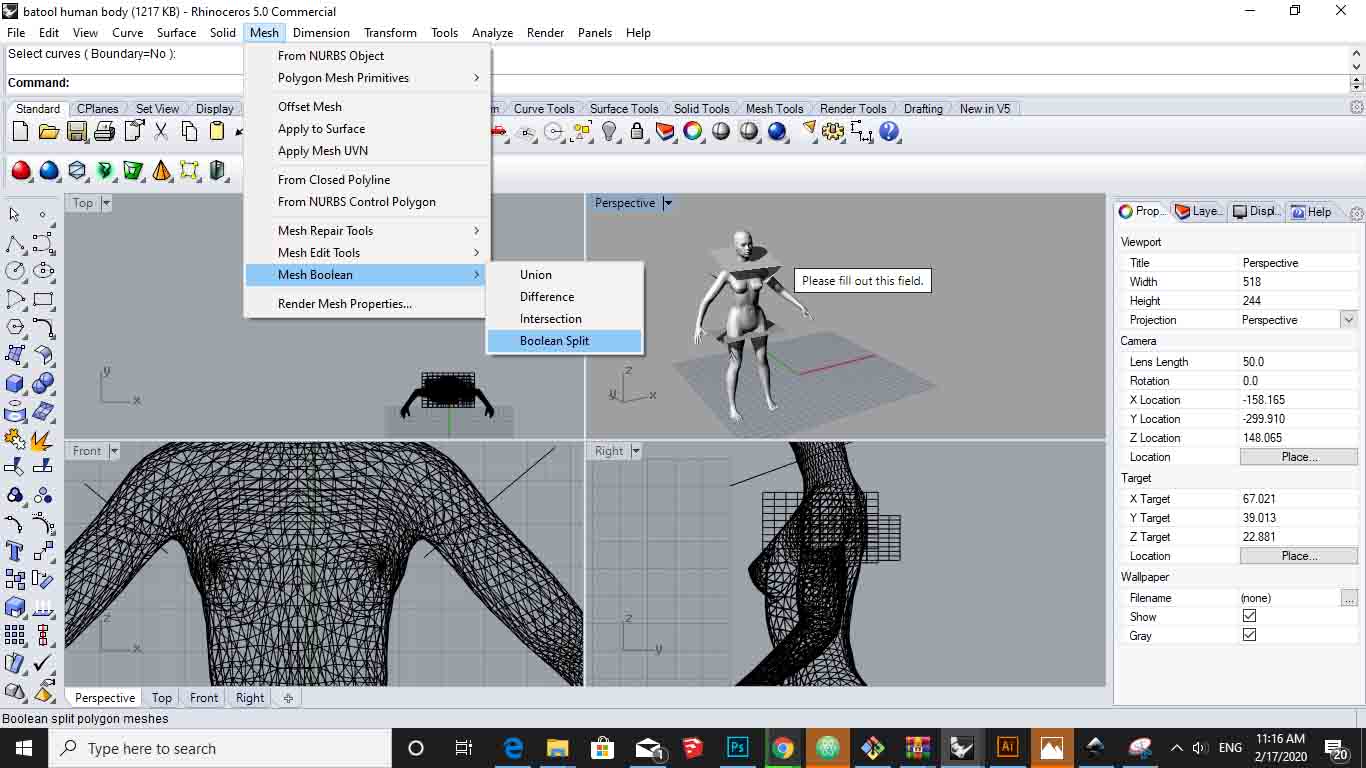Open the Front viewport menu arrow
Screen dimensions: 1366x768
point(114,451)
